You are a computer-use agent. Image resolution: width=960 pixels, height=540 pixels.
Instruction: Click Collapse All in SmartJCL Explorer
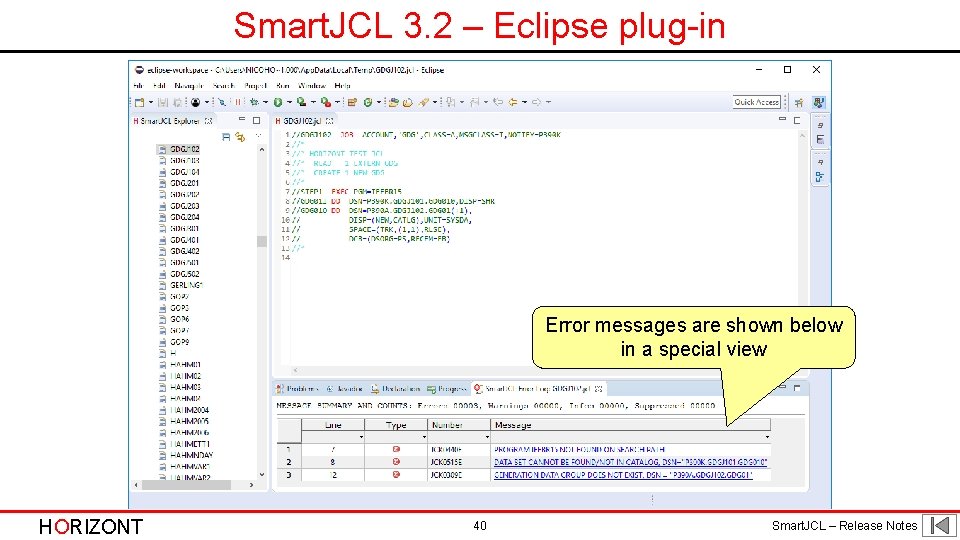click(226, 137)
